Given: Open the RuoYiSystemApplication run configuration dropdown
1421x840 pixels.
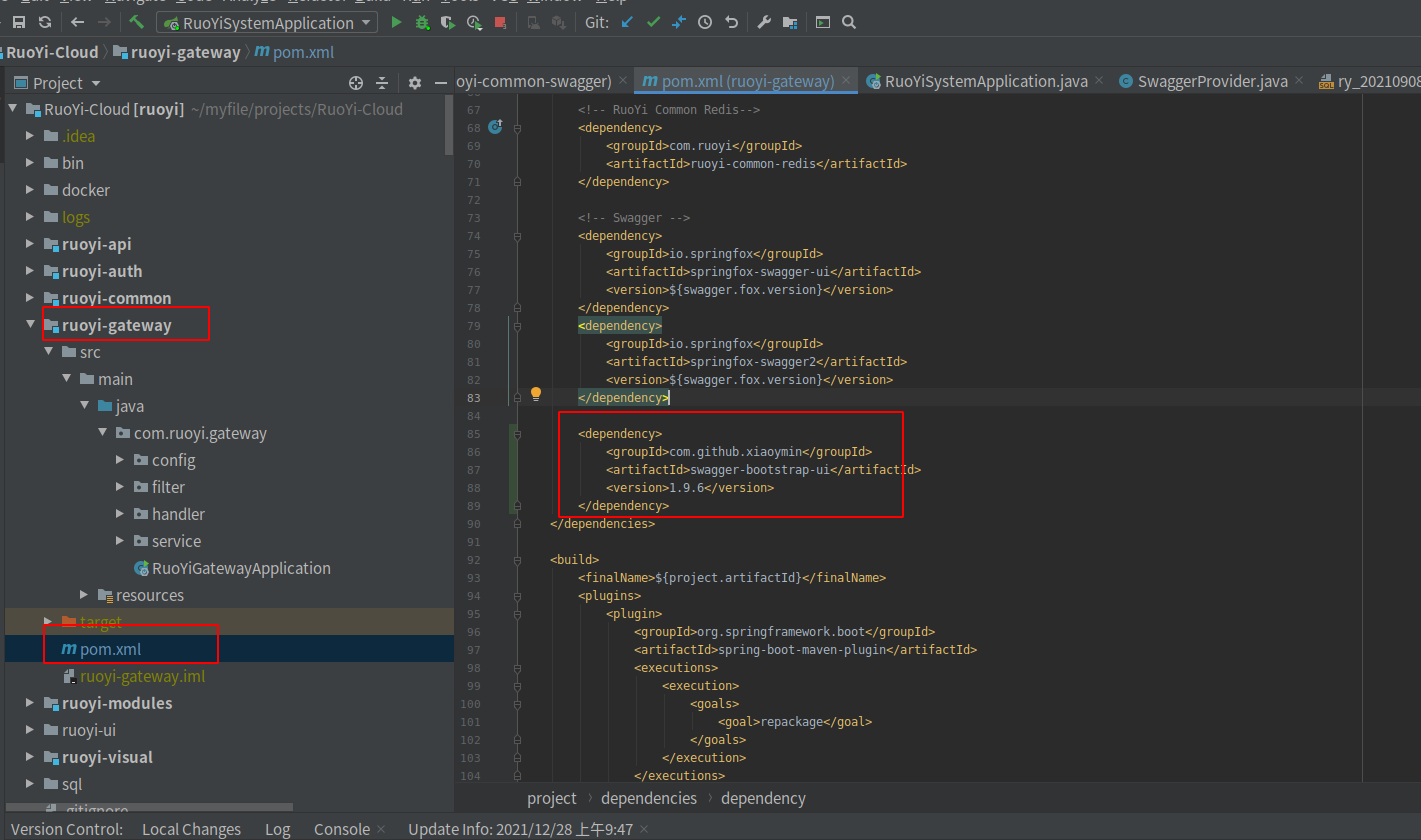Looking at the screenshot, I should (267, 22).
